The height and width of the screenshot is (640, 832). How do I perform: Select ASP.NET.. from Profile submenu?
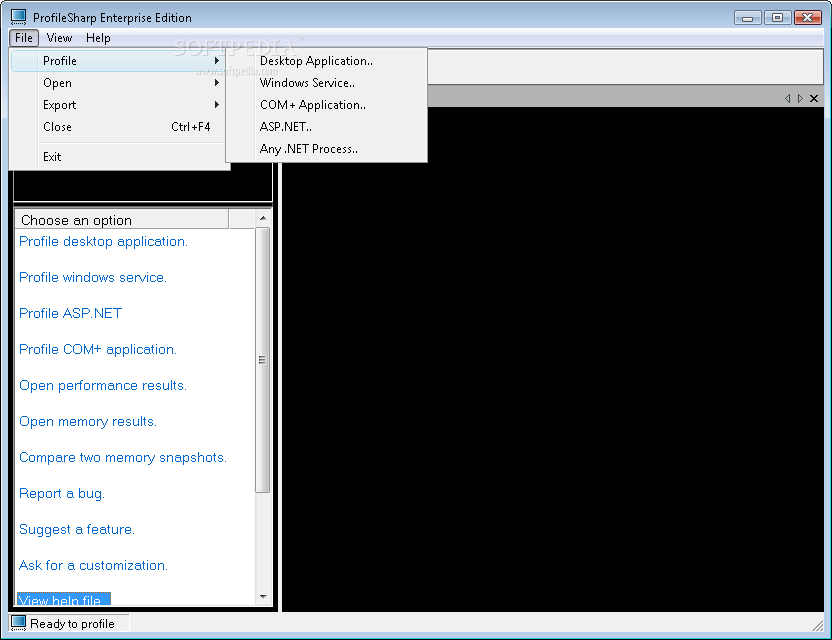pos(326,127)
